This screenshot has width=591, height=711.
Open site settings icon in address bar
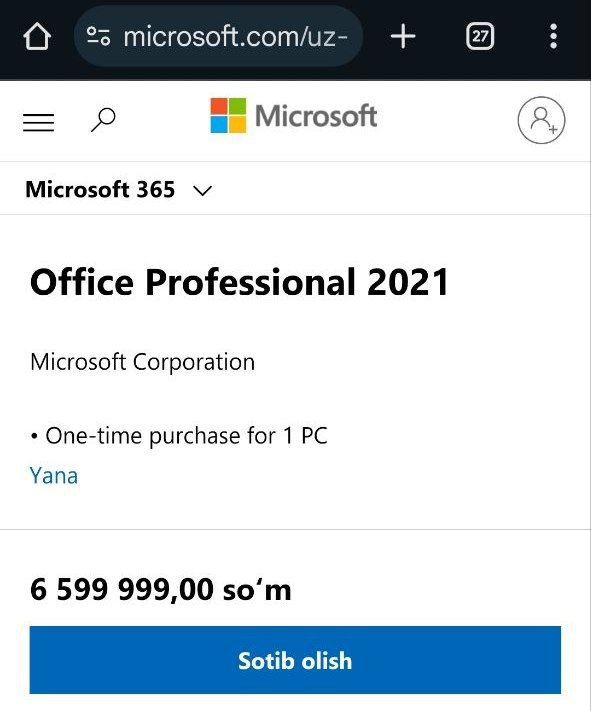(98, 36)
